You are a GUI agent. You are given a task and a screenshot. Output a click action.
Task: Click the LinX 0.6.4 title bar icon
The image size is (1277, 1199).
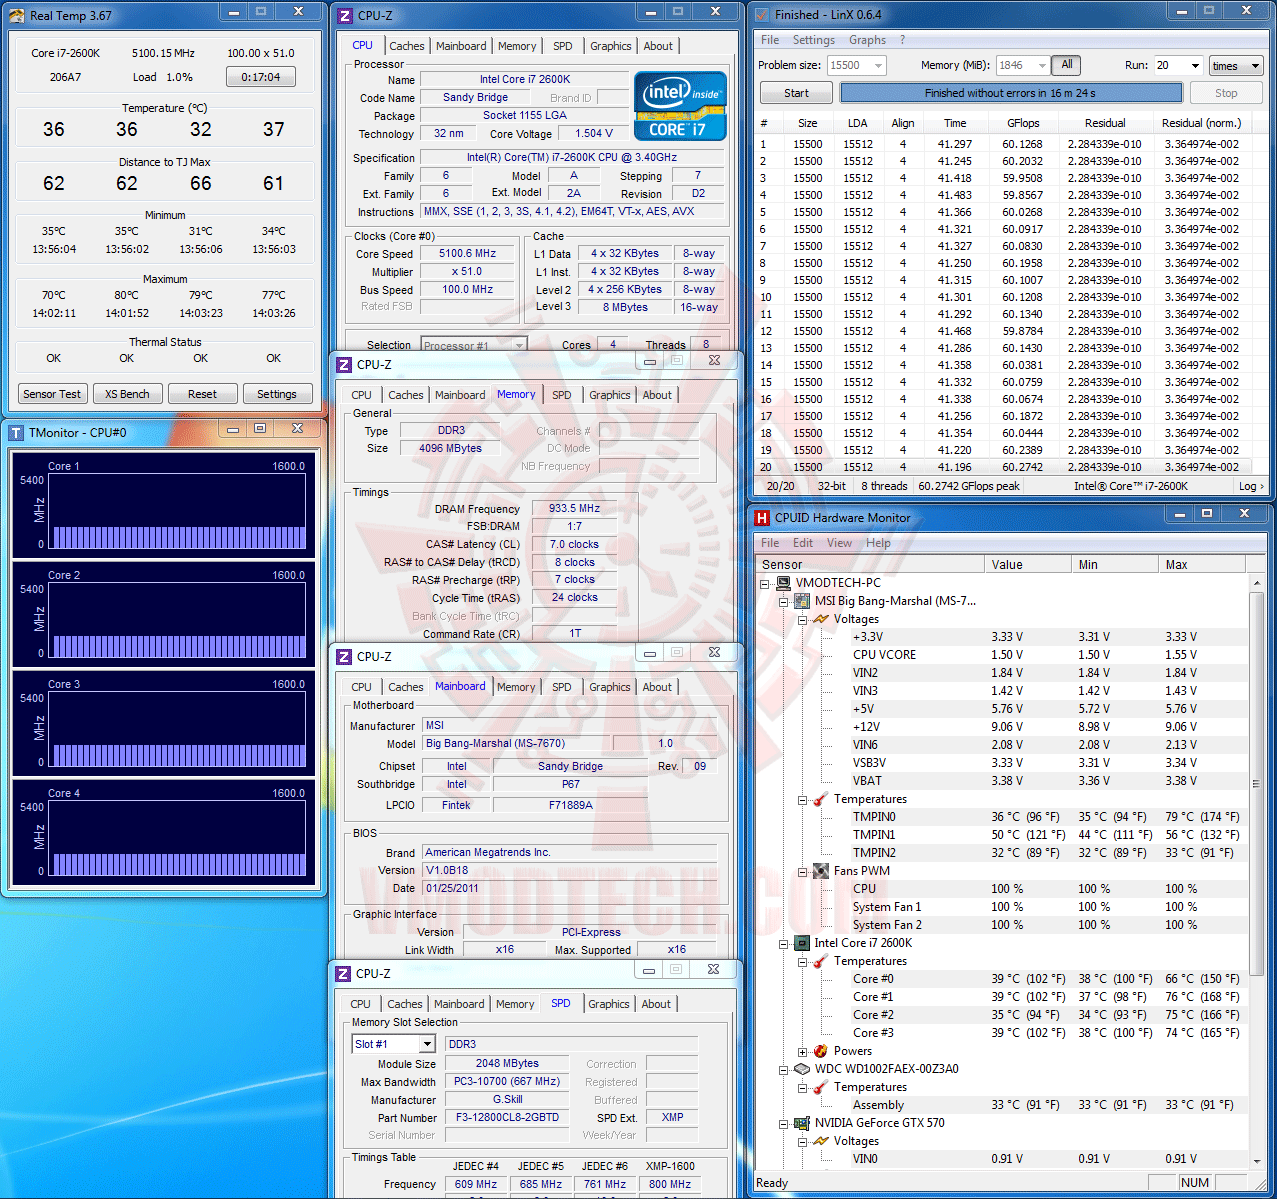coord(762,15)
